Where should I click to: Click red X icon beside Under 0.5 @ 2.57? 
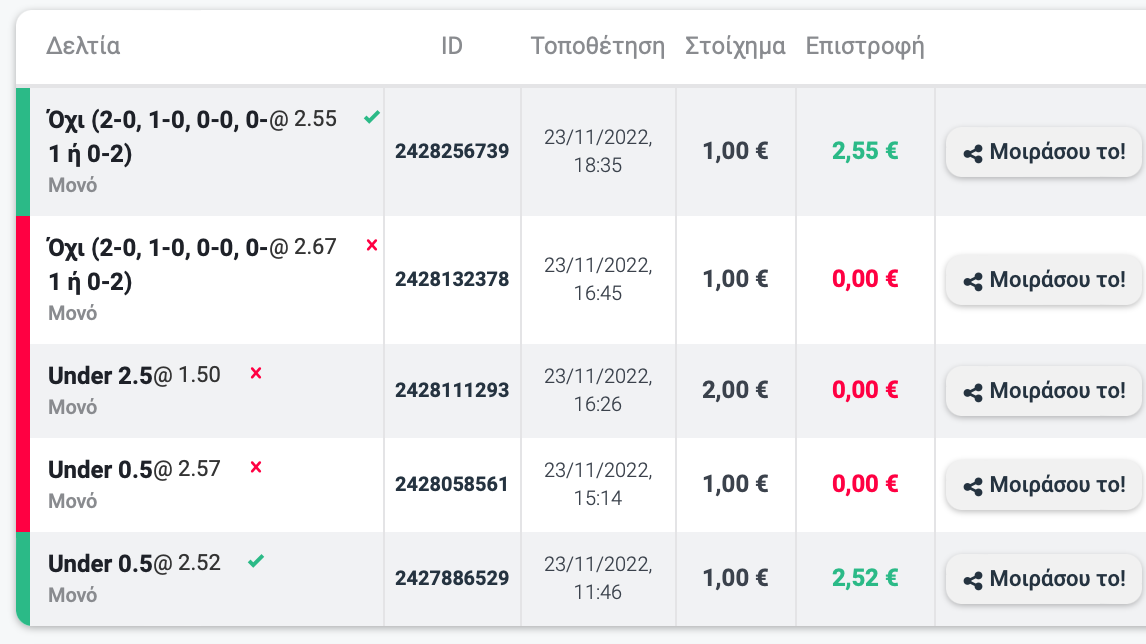tap(256, 467)
